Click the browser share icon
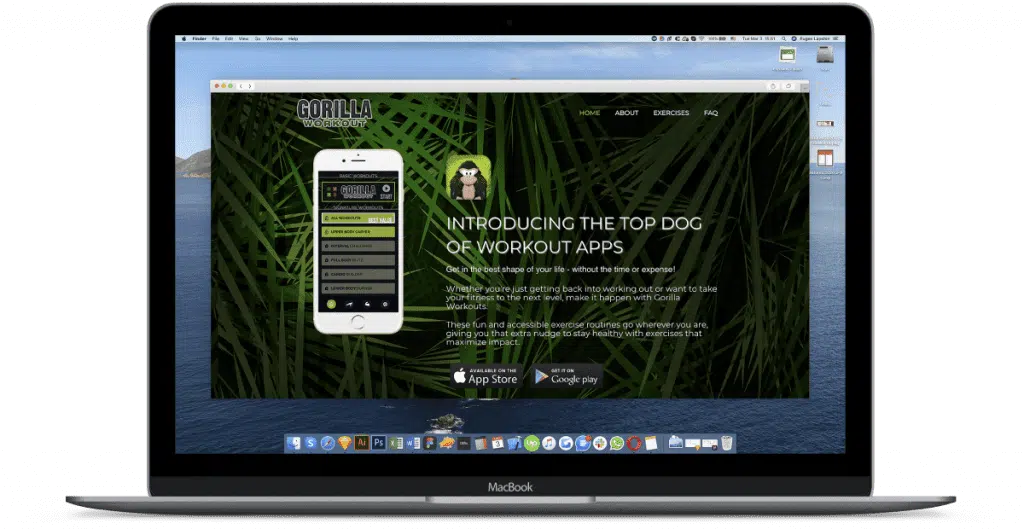The height and width of the screenshot is (529, 1024). (773, 86)
